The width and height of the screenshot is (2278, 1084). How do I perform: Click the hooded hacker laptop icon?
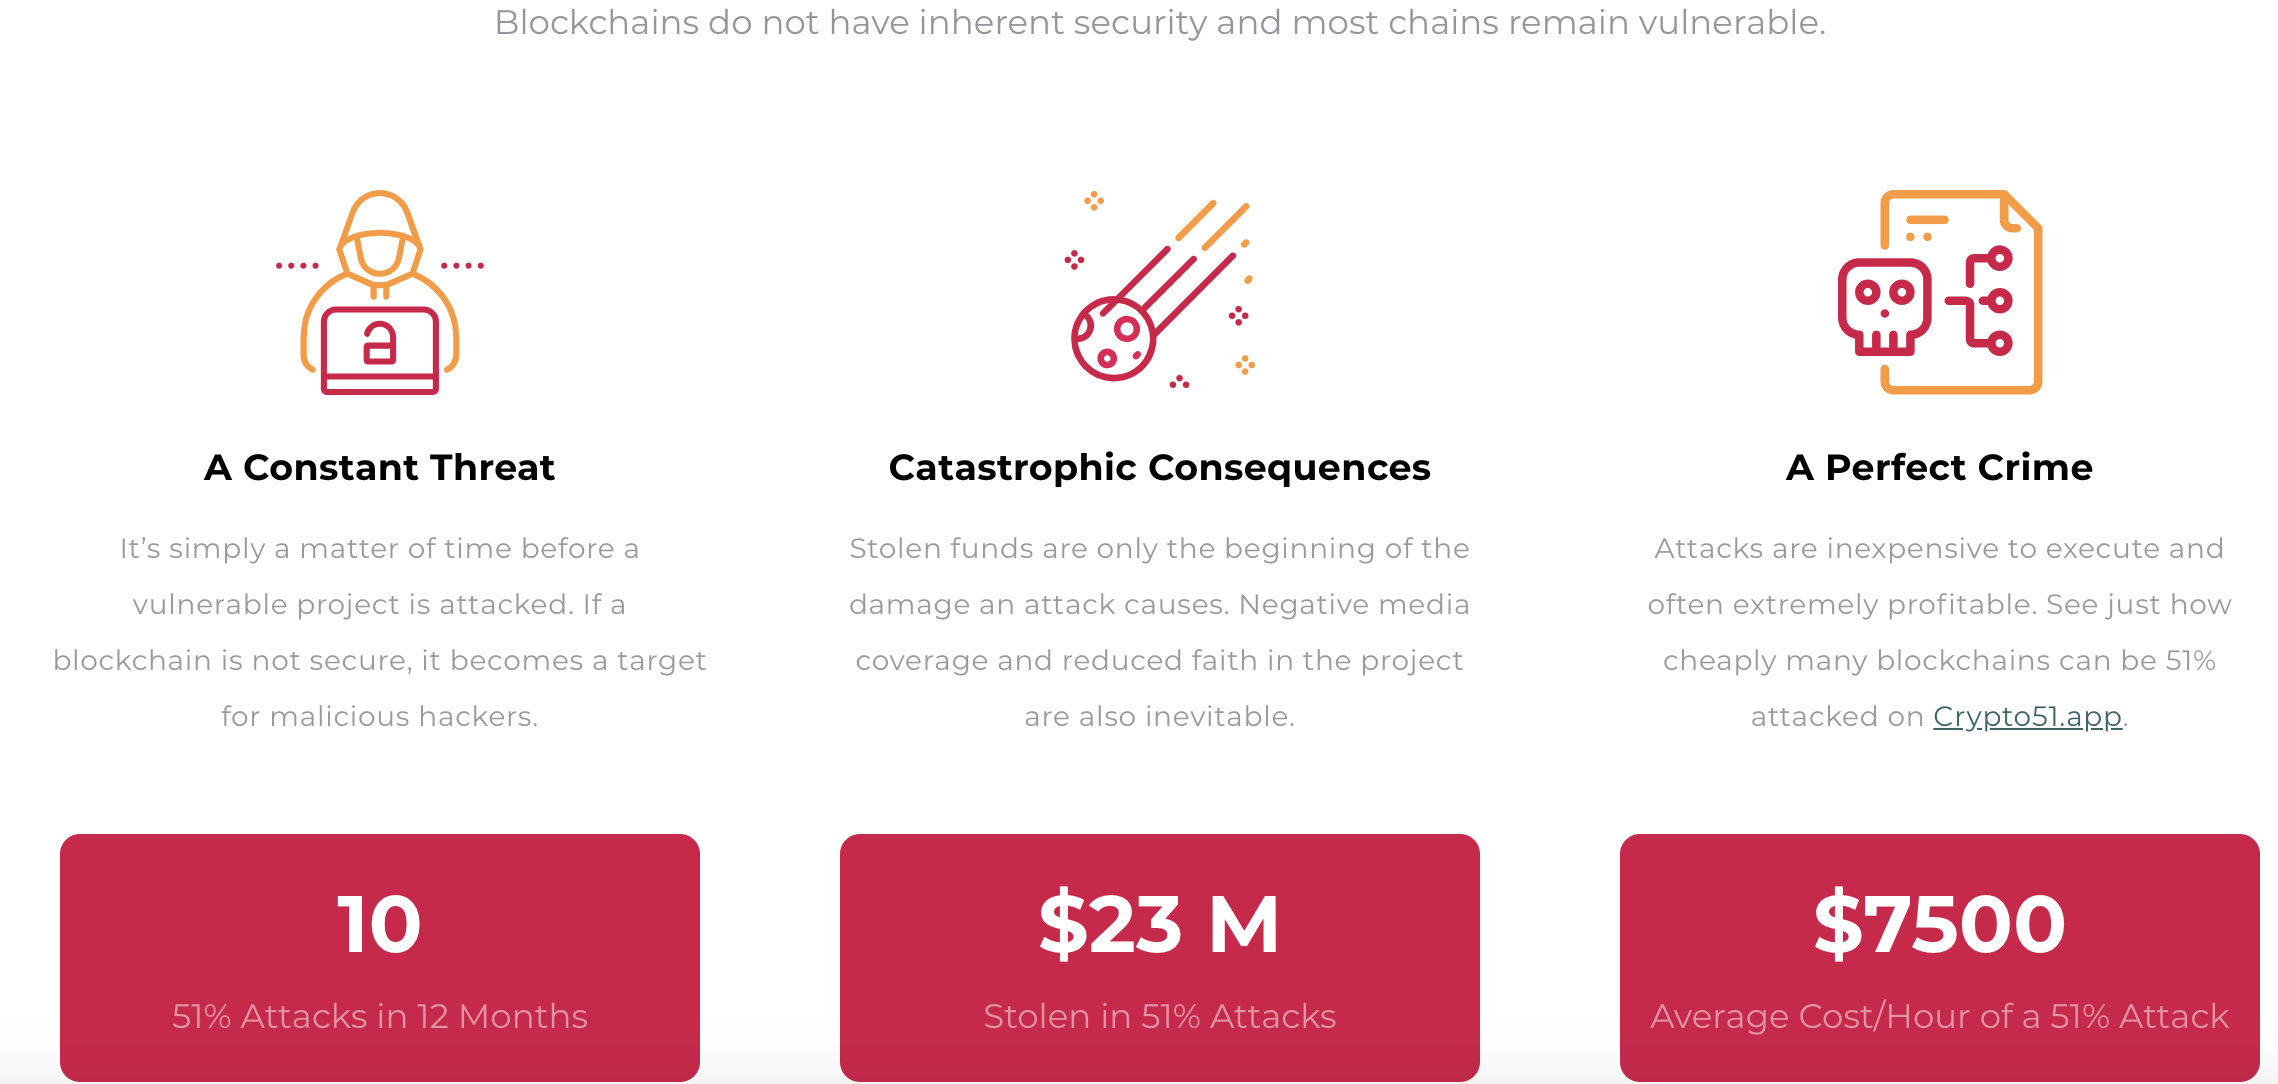click(380, 292)
